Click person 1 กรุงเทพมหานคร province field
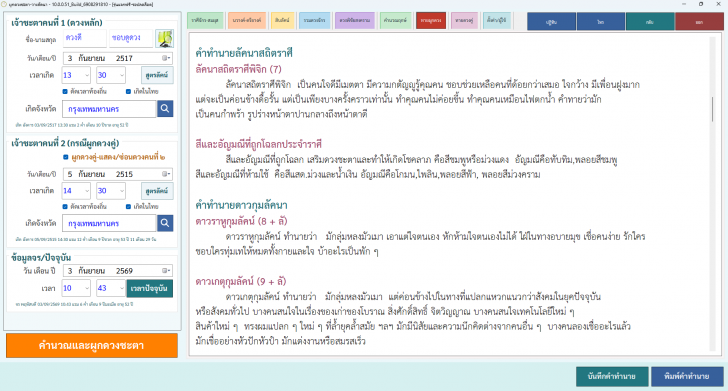The image size is (728, 391). [x=109, y=109]
